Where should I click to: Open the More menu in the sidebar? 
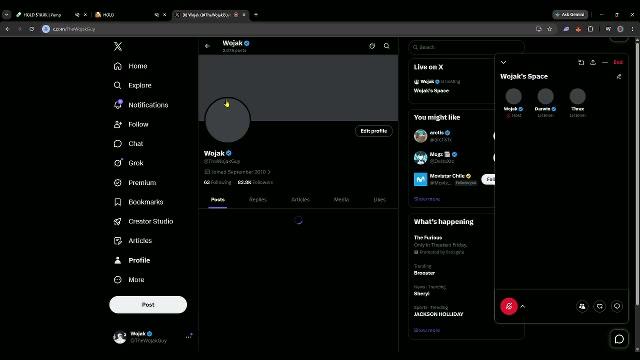point(129,280)
